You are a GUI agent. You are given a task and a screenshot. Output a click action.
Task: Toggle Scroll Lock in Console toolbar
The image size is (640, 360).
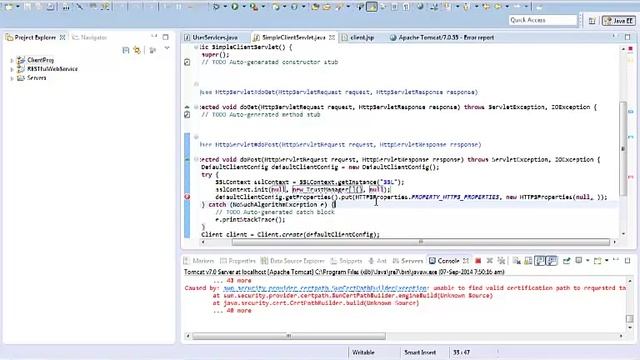click(528, 261)
